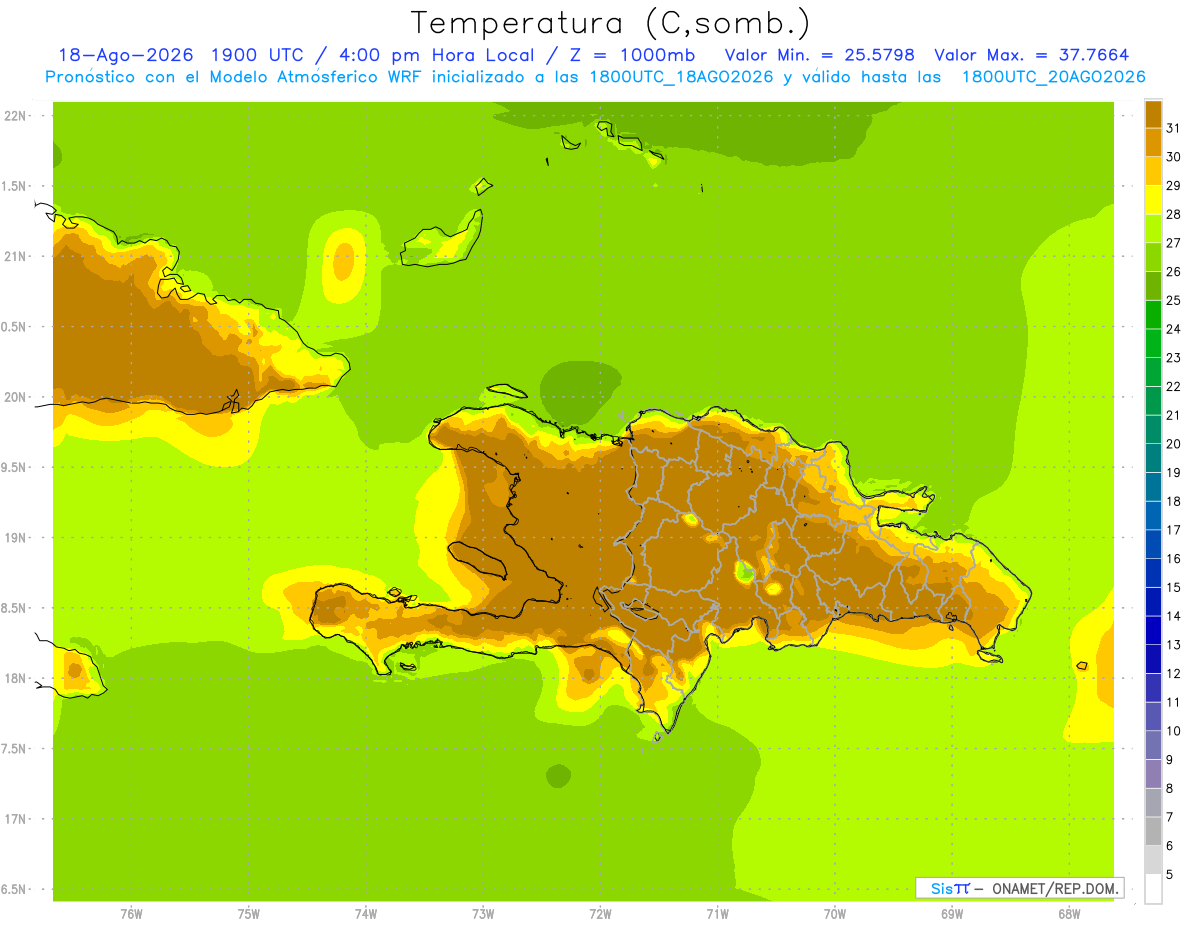
Task: Click the '19N' latitude label
Action: (16, 538)
